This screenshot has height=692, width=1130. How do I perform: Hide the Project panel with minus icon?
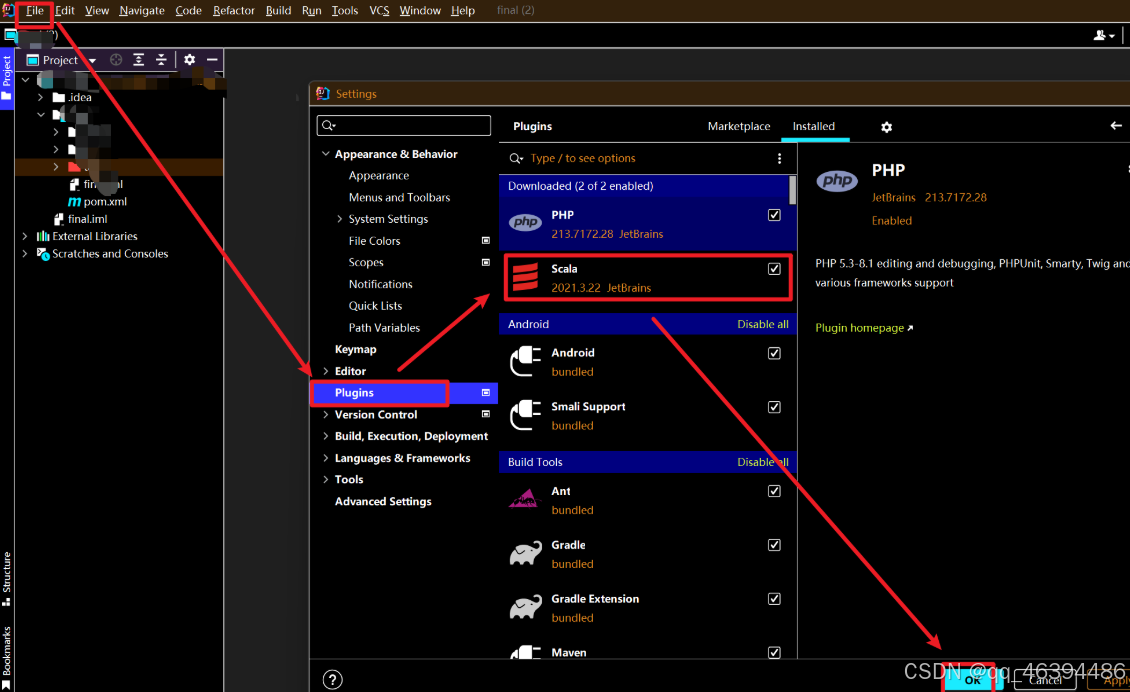(x=212, y=60)
